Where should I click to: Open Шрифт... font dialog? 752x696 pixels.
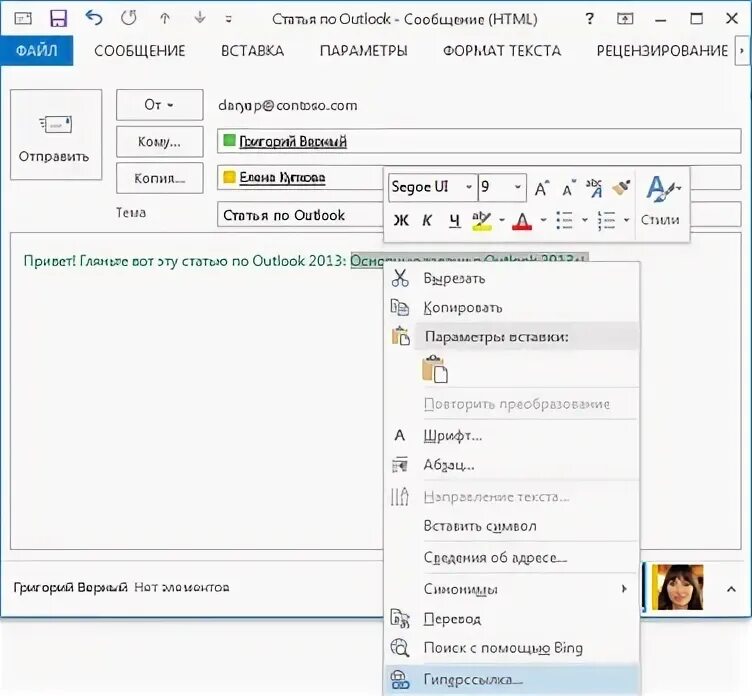point(512,436)
